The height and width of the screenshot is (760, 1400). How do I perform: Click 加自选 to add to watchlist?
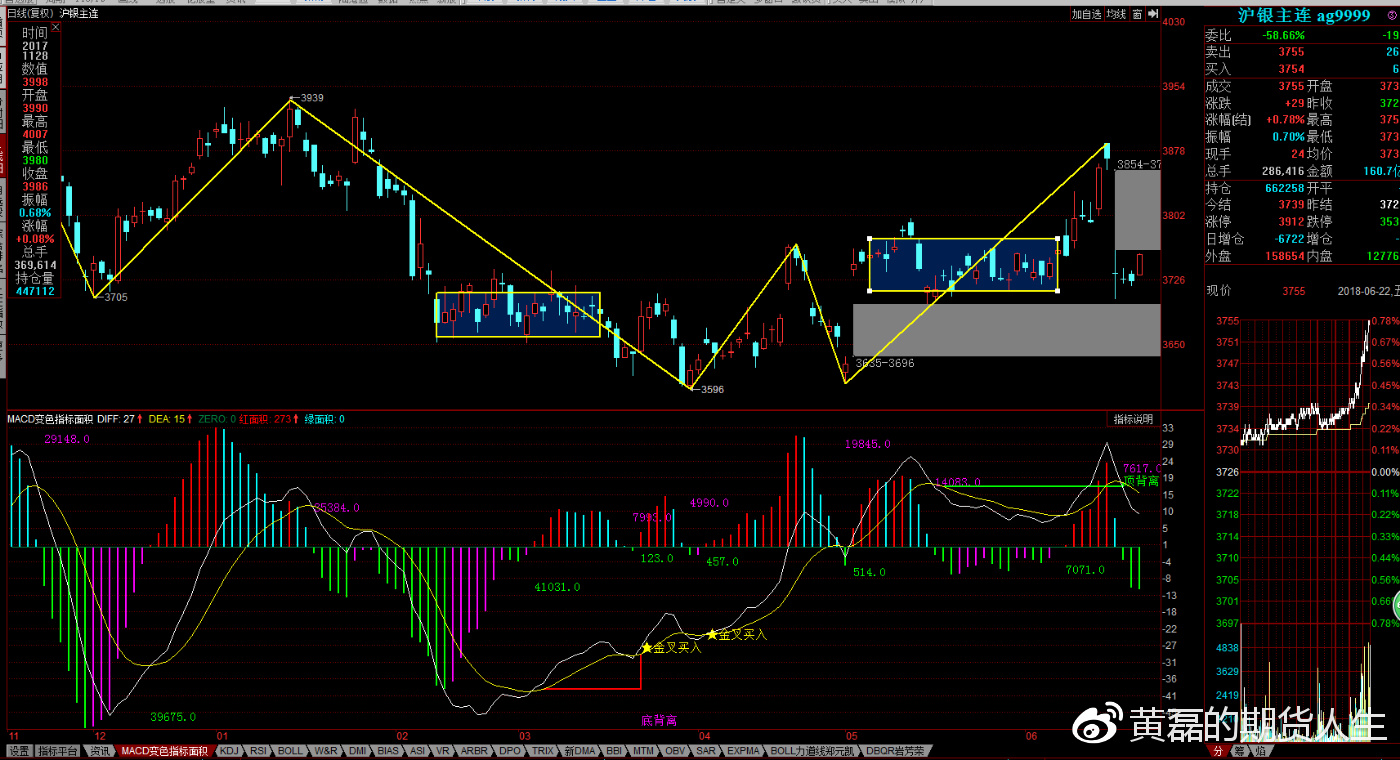(1087, 14)
